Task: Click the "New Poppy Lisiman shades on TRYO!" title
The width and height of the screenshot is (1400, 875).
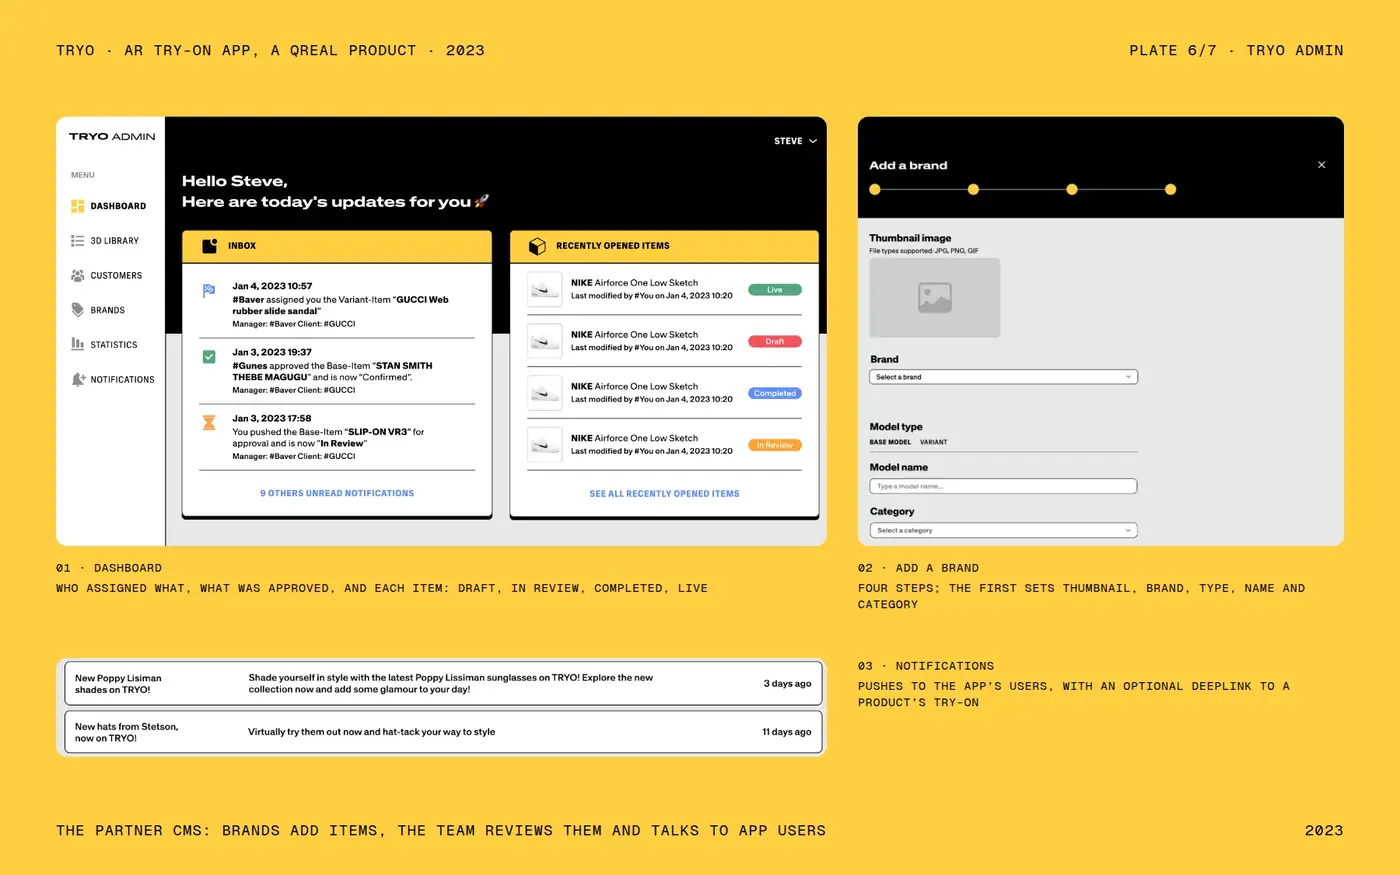Action: (x=118, y=684)
